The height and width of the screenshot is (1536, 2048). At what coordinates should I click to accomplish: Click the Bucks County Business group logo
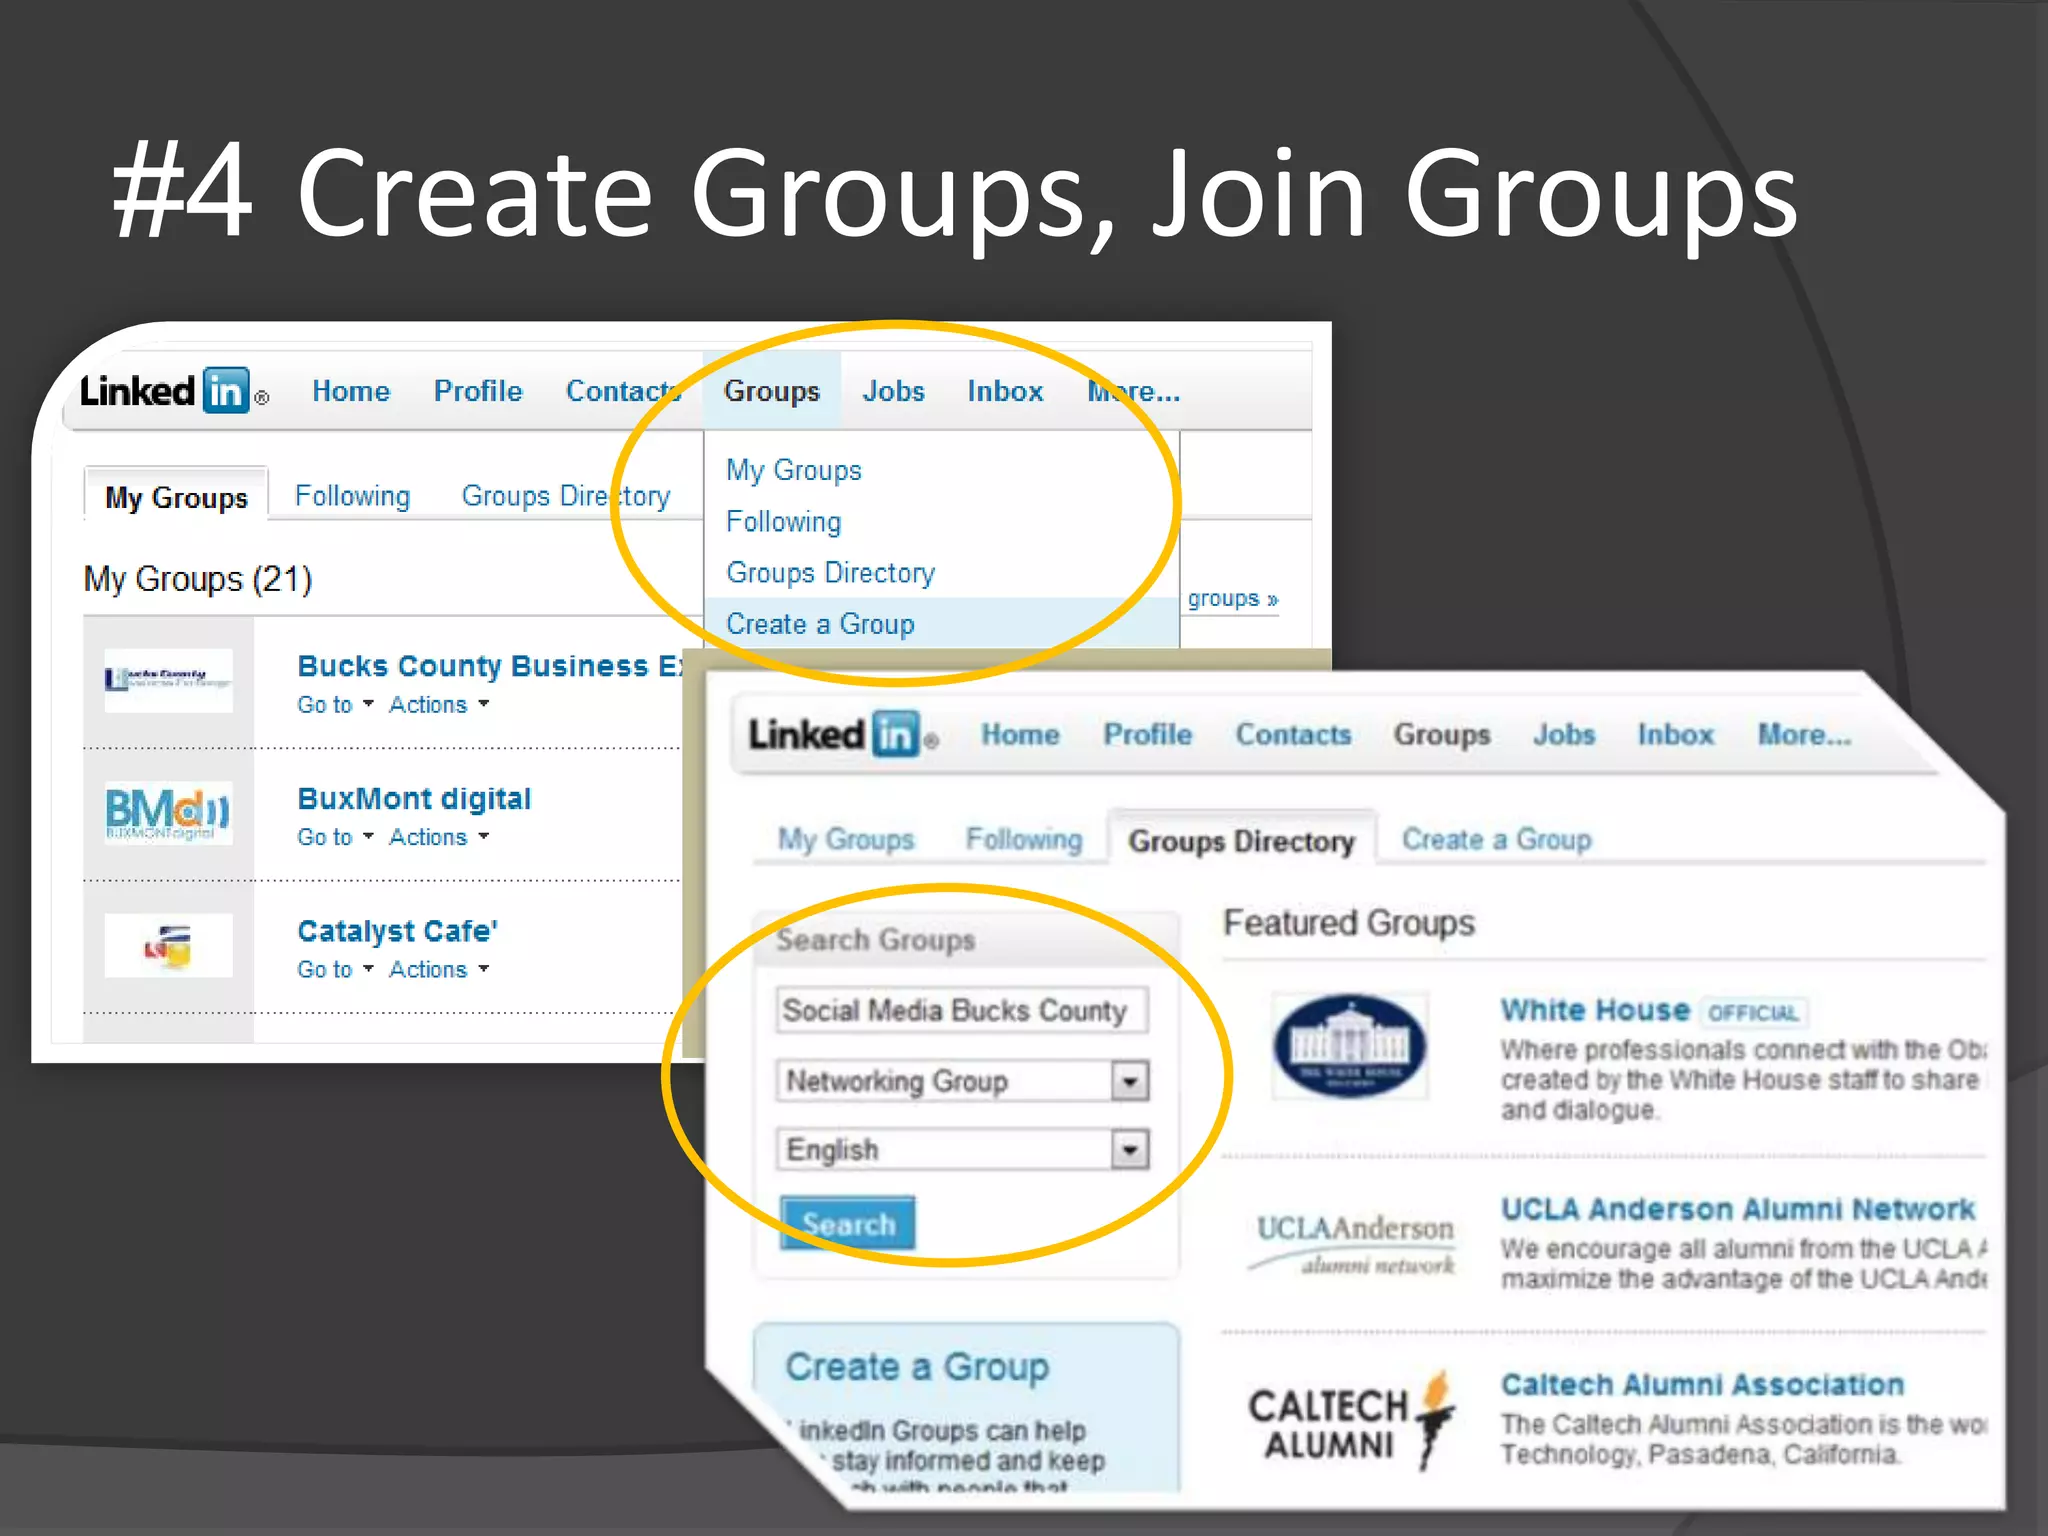pos(168,680)
